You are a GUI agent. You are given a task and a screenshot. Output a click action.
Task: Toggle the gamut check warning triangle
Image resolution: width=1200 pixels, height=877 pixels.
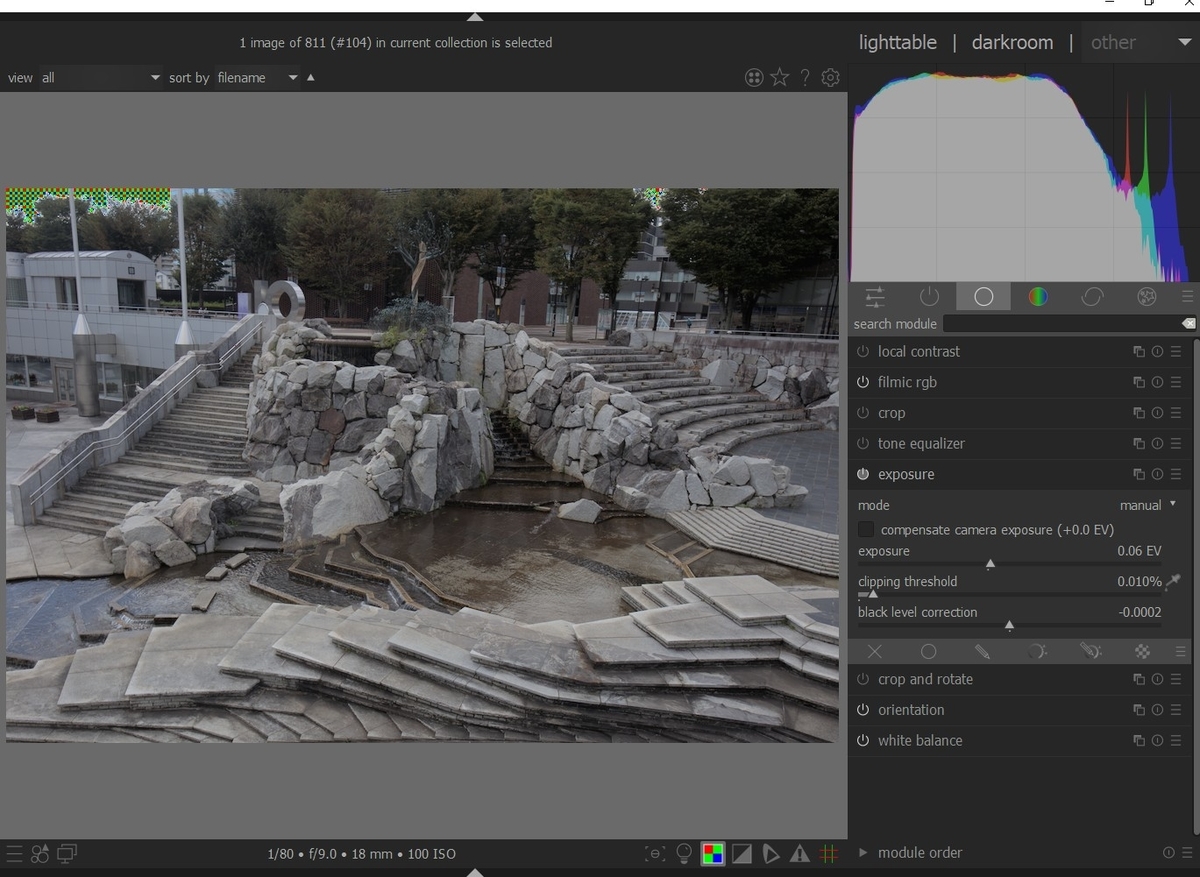[x=799, y=853]
